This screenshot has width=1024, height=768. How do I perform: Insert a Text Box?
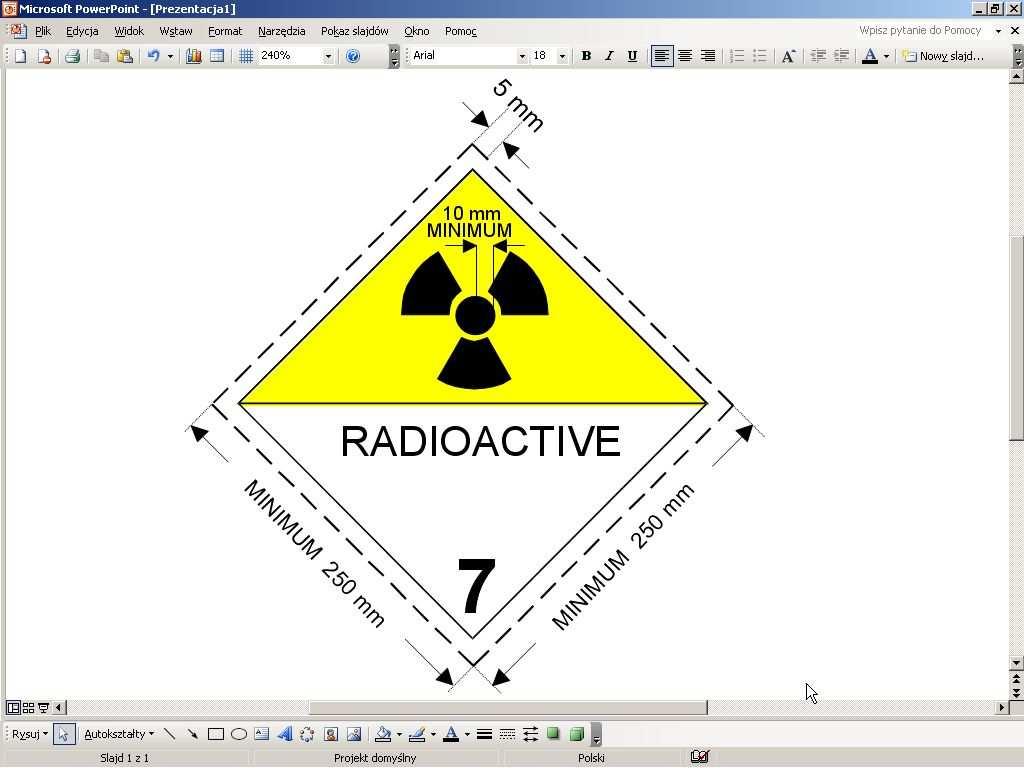262,734
